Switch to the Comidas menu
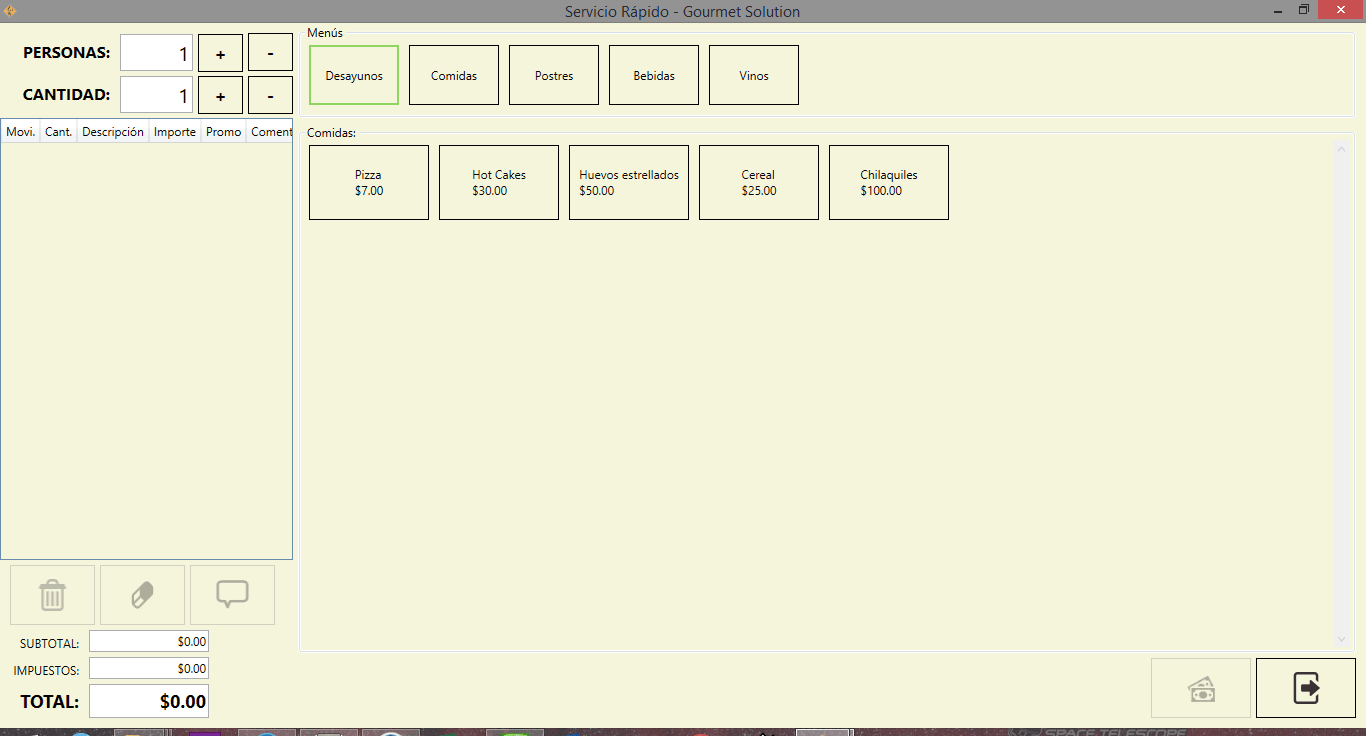Screen dimensions: 1366x736 click(454, 75)
